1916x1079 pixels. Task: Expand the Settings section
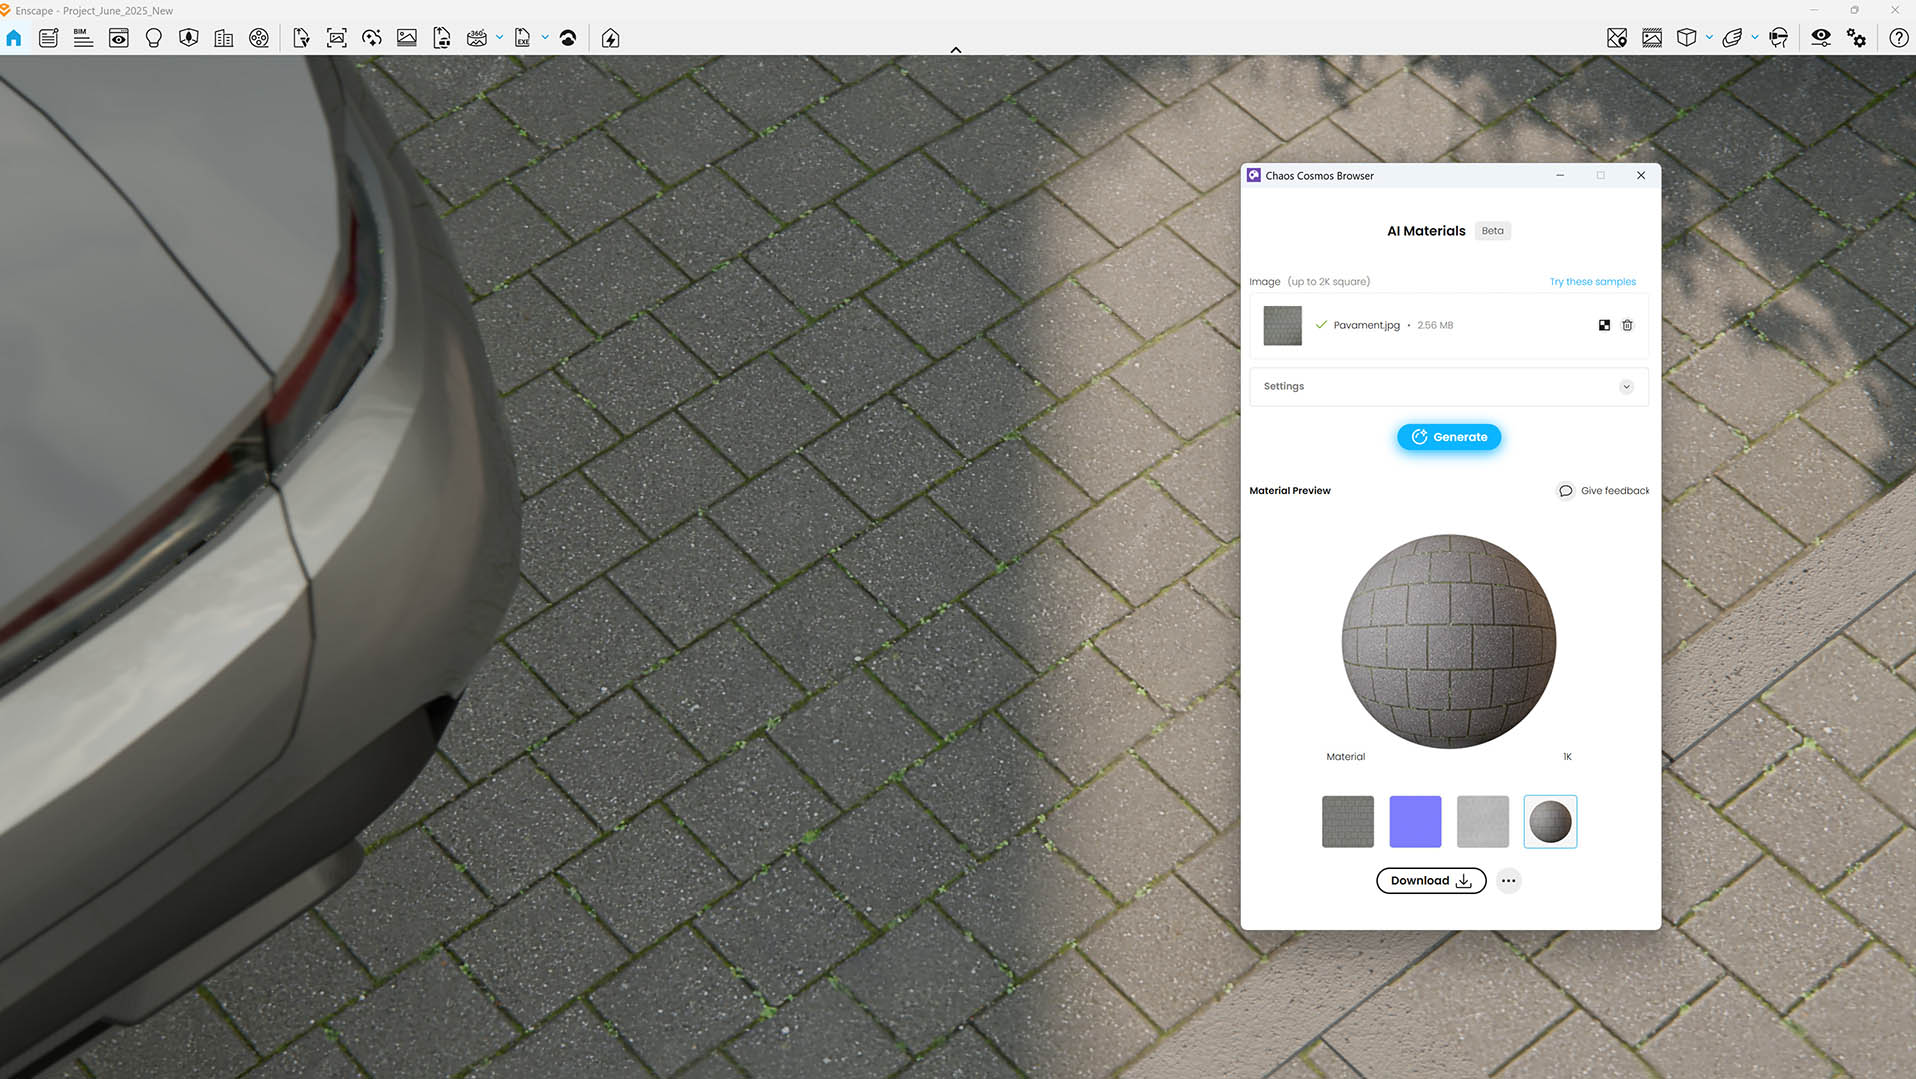(1449, 387)
